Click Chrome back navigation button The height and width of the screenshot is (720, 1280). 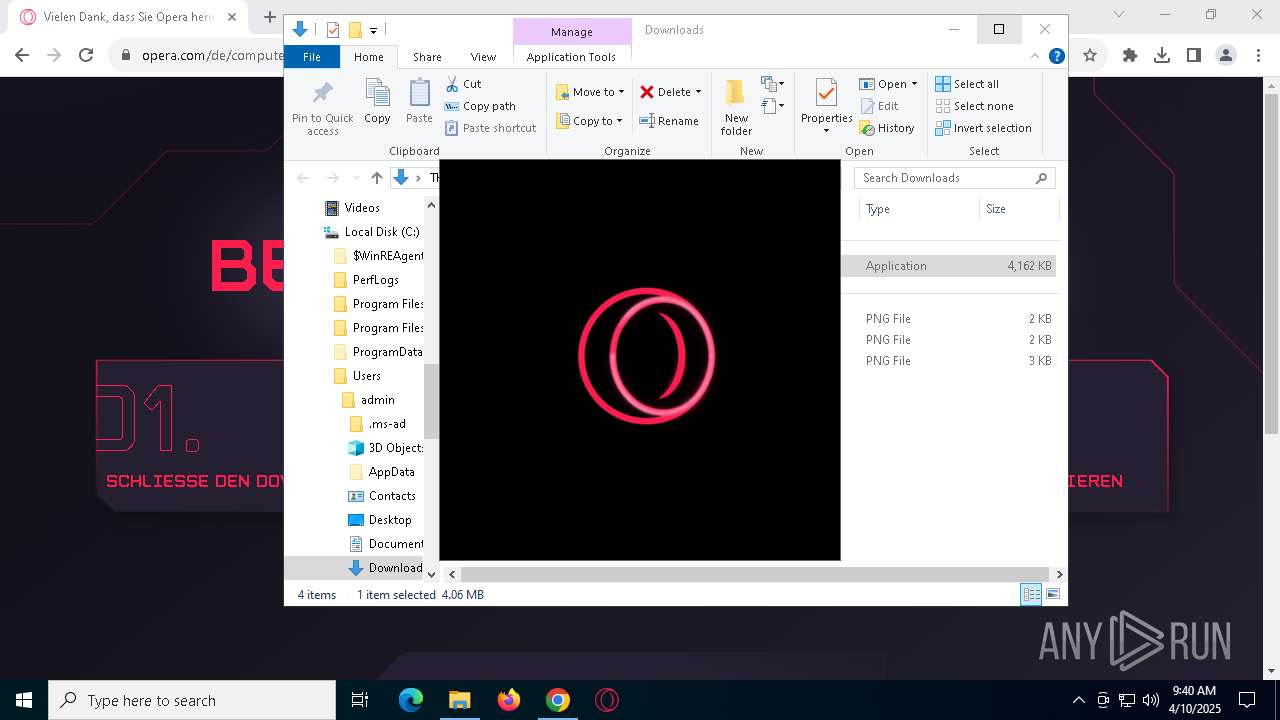click(x=22, y=56)
